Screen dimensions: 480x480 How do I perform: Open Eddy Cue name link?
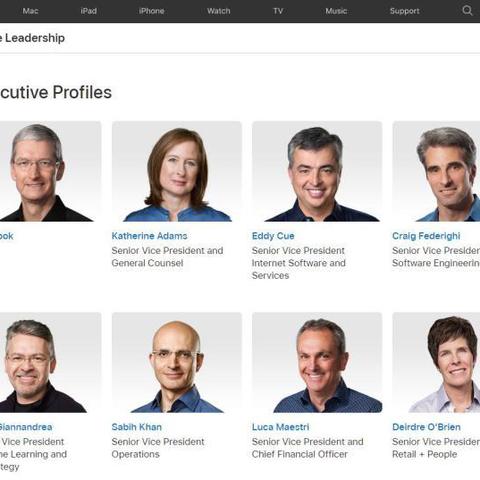tap(273, 236)
